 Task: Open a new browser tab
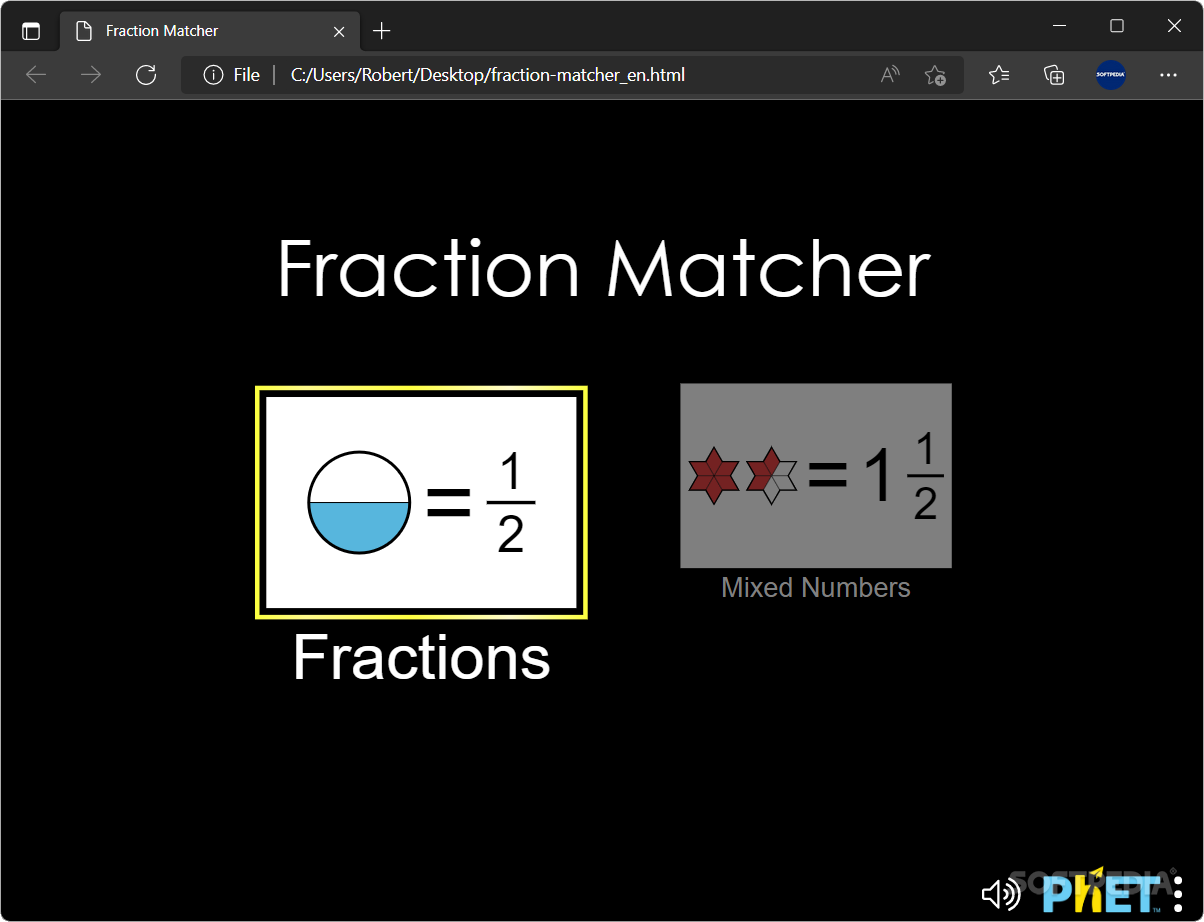[381, 31]
